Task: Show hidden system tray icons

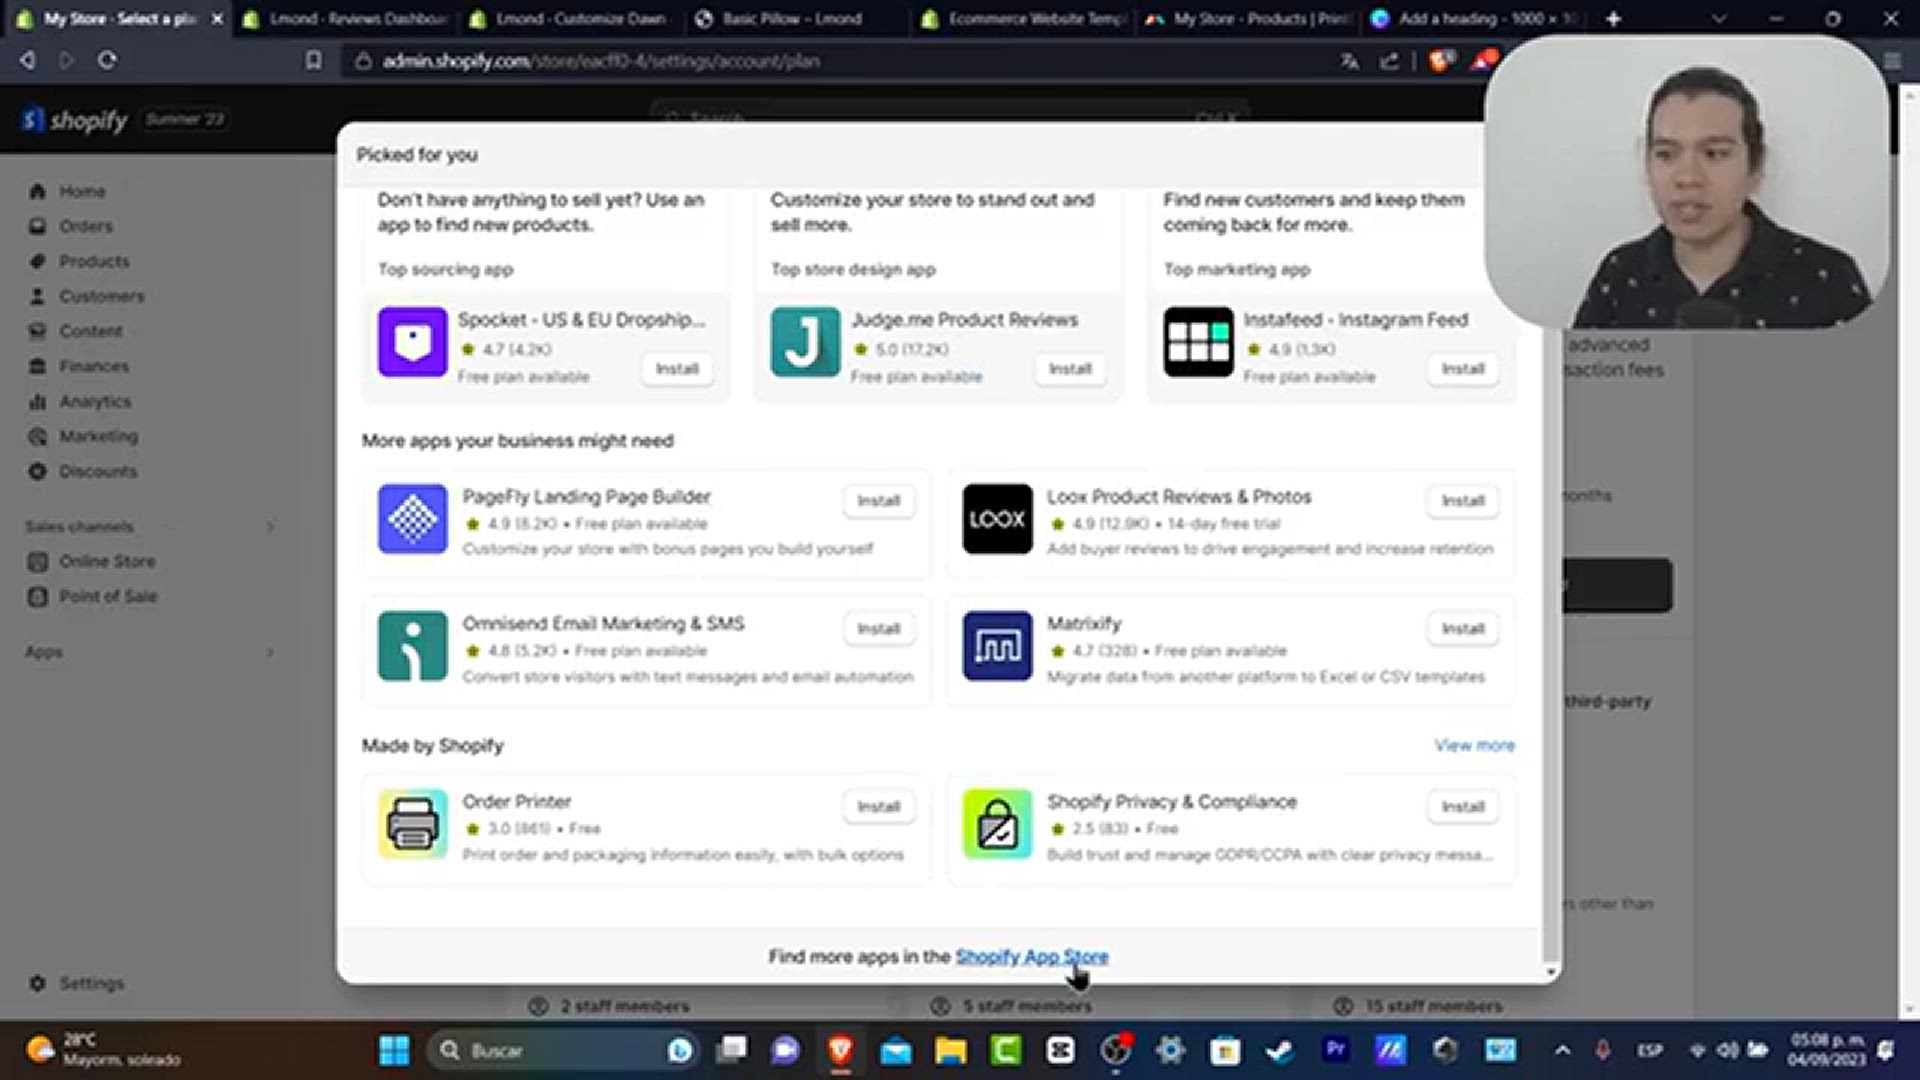Action: tap(1563, 1050)
